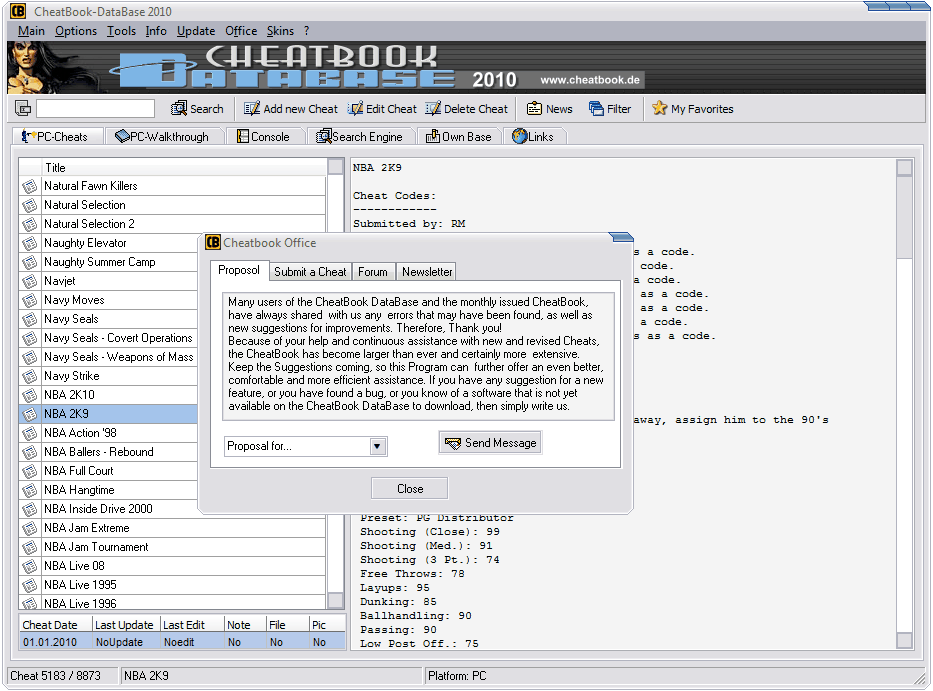Image resolution: width=933 pixels, height=691 pixels.
Task: Click icon left of search field
Action: coord(23,109)
